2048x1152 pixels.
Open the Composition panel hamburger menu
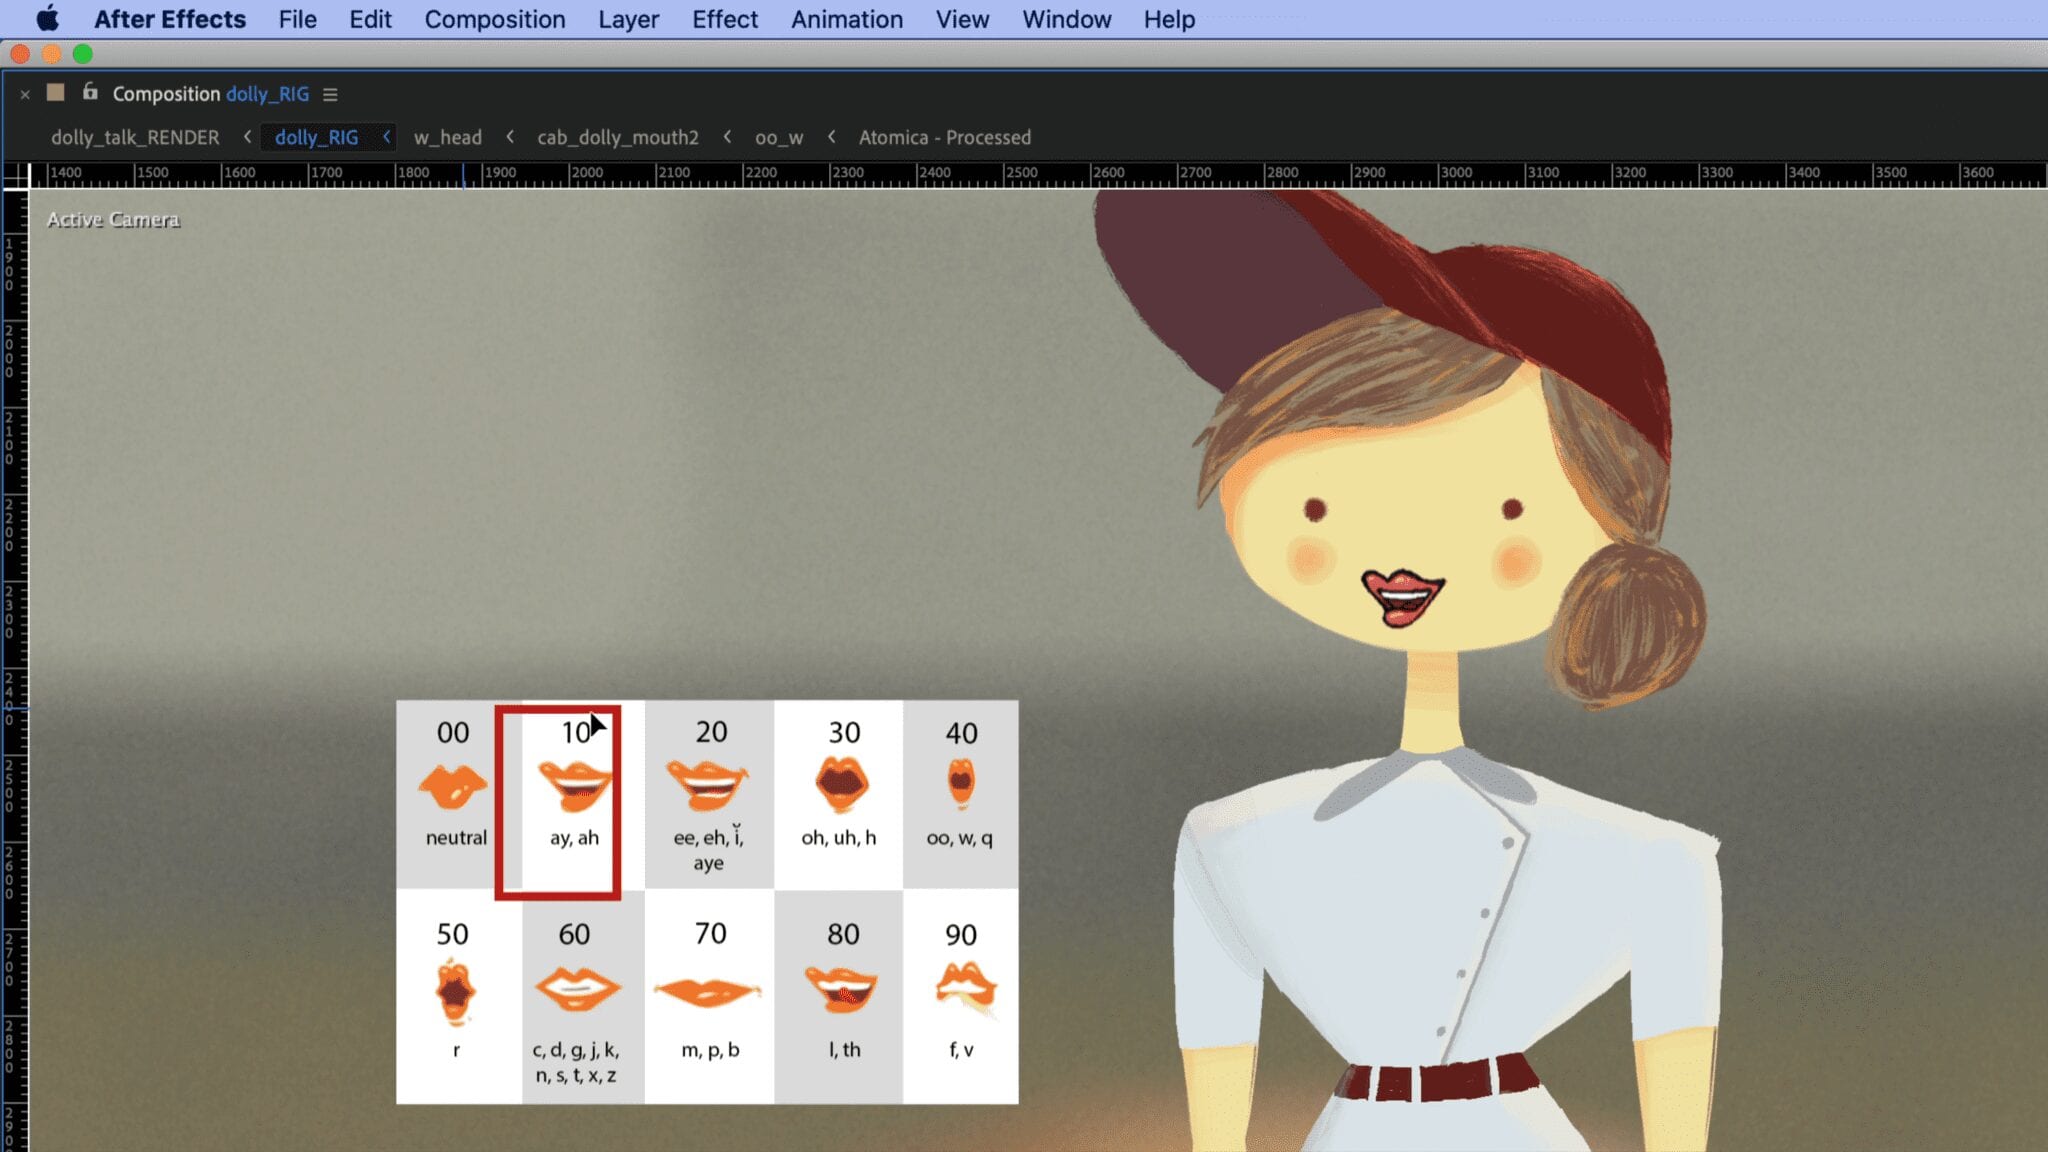click(x=330, y=94)
